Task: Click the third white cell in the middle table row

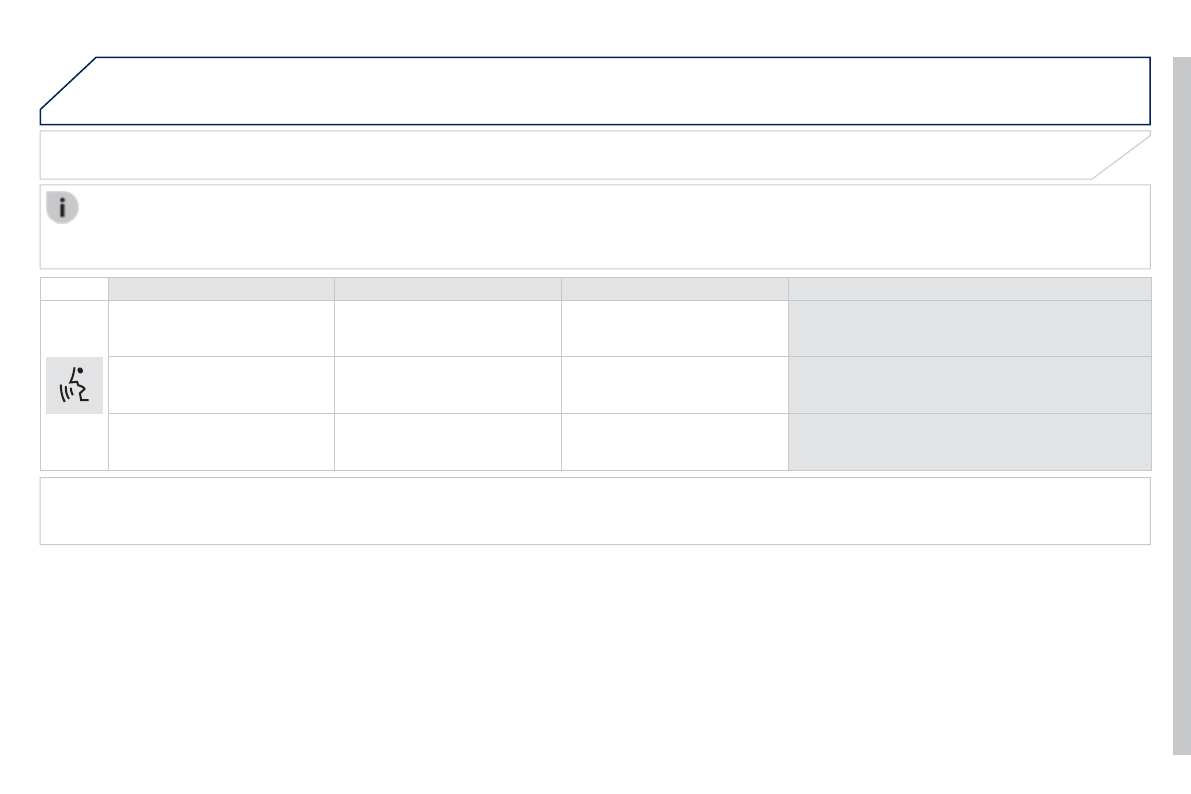Action: [674, 385]
